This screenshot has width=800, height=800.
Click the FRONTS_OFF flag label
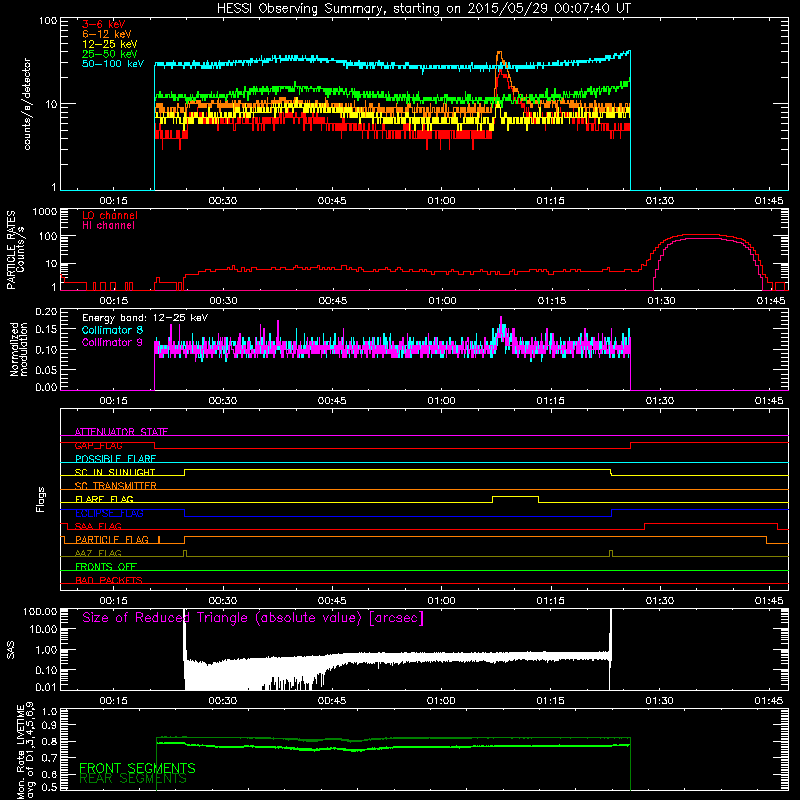106,567
